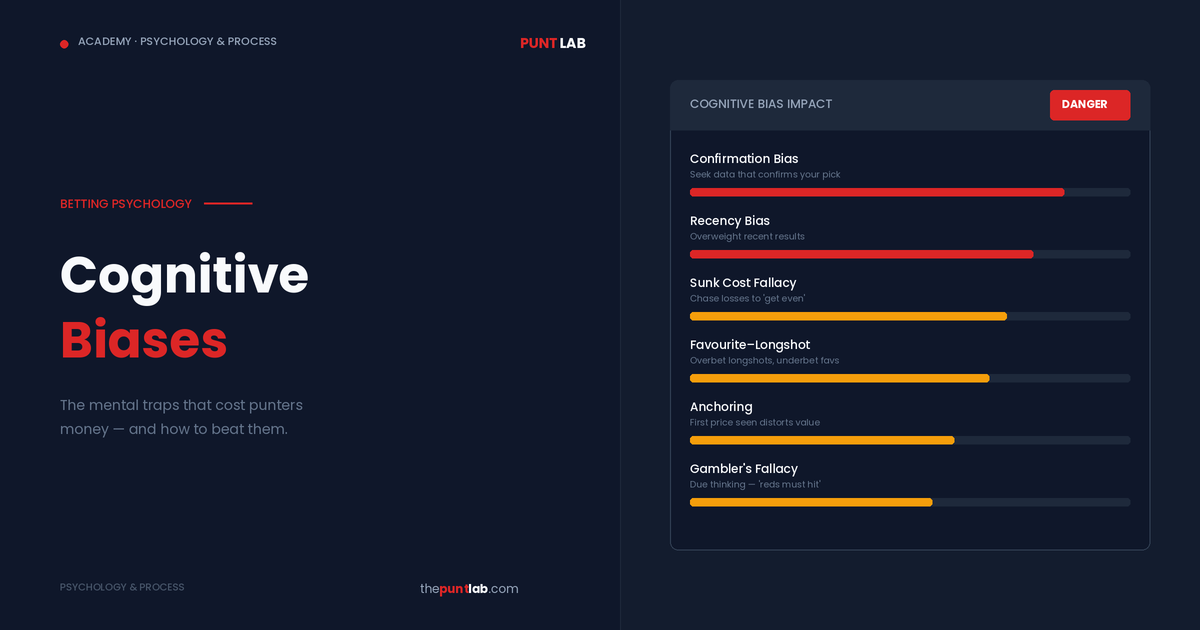Viewport: 1200px width, 630px height.
Task: Click the Recency Bias impact bar
Action: pyautogui.click(x=909, y=254)
